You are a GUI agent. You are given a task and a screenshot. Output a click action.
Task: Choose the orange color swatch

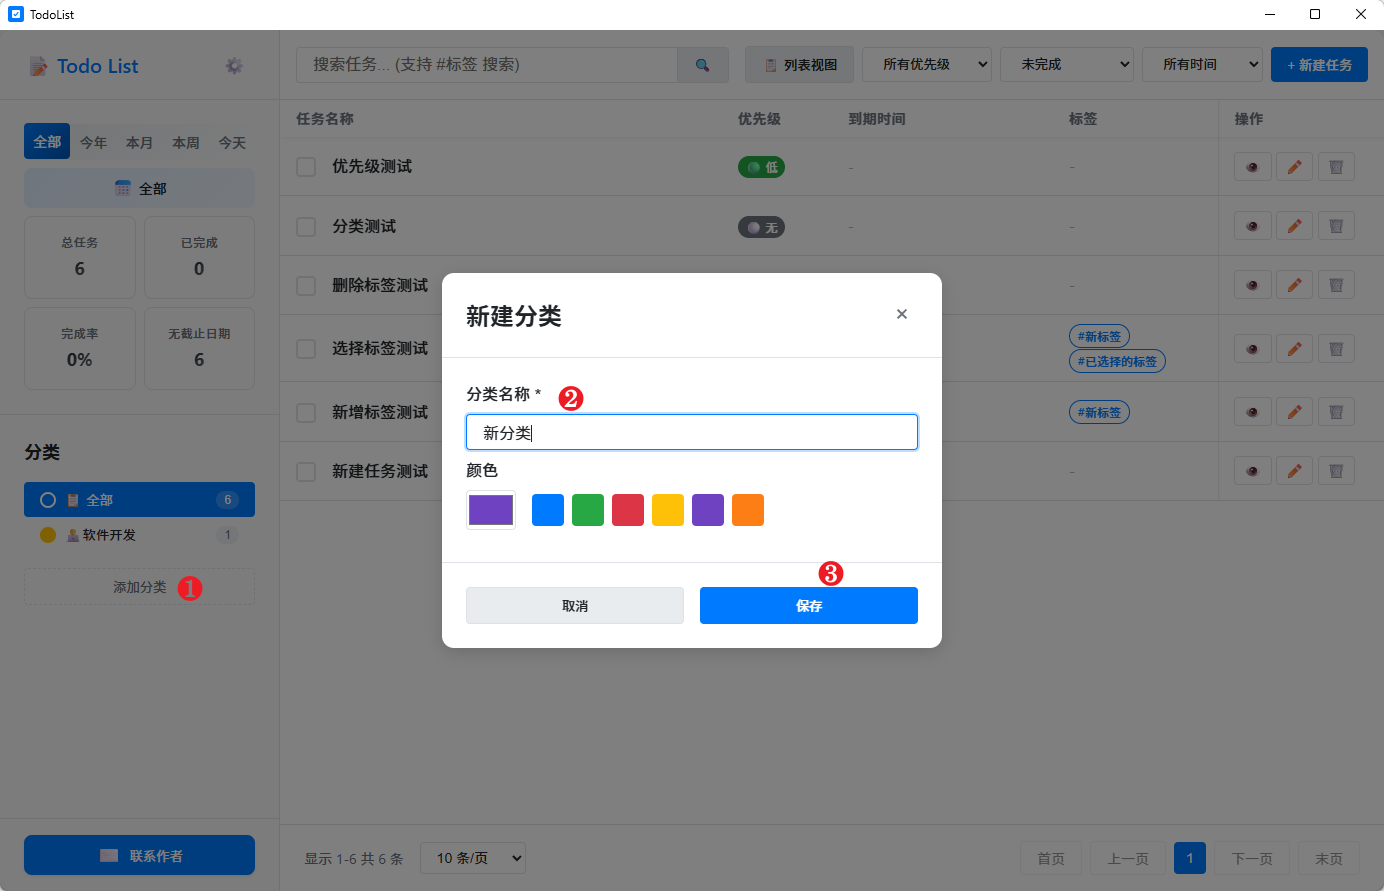coord(748,510)
